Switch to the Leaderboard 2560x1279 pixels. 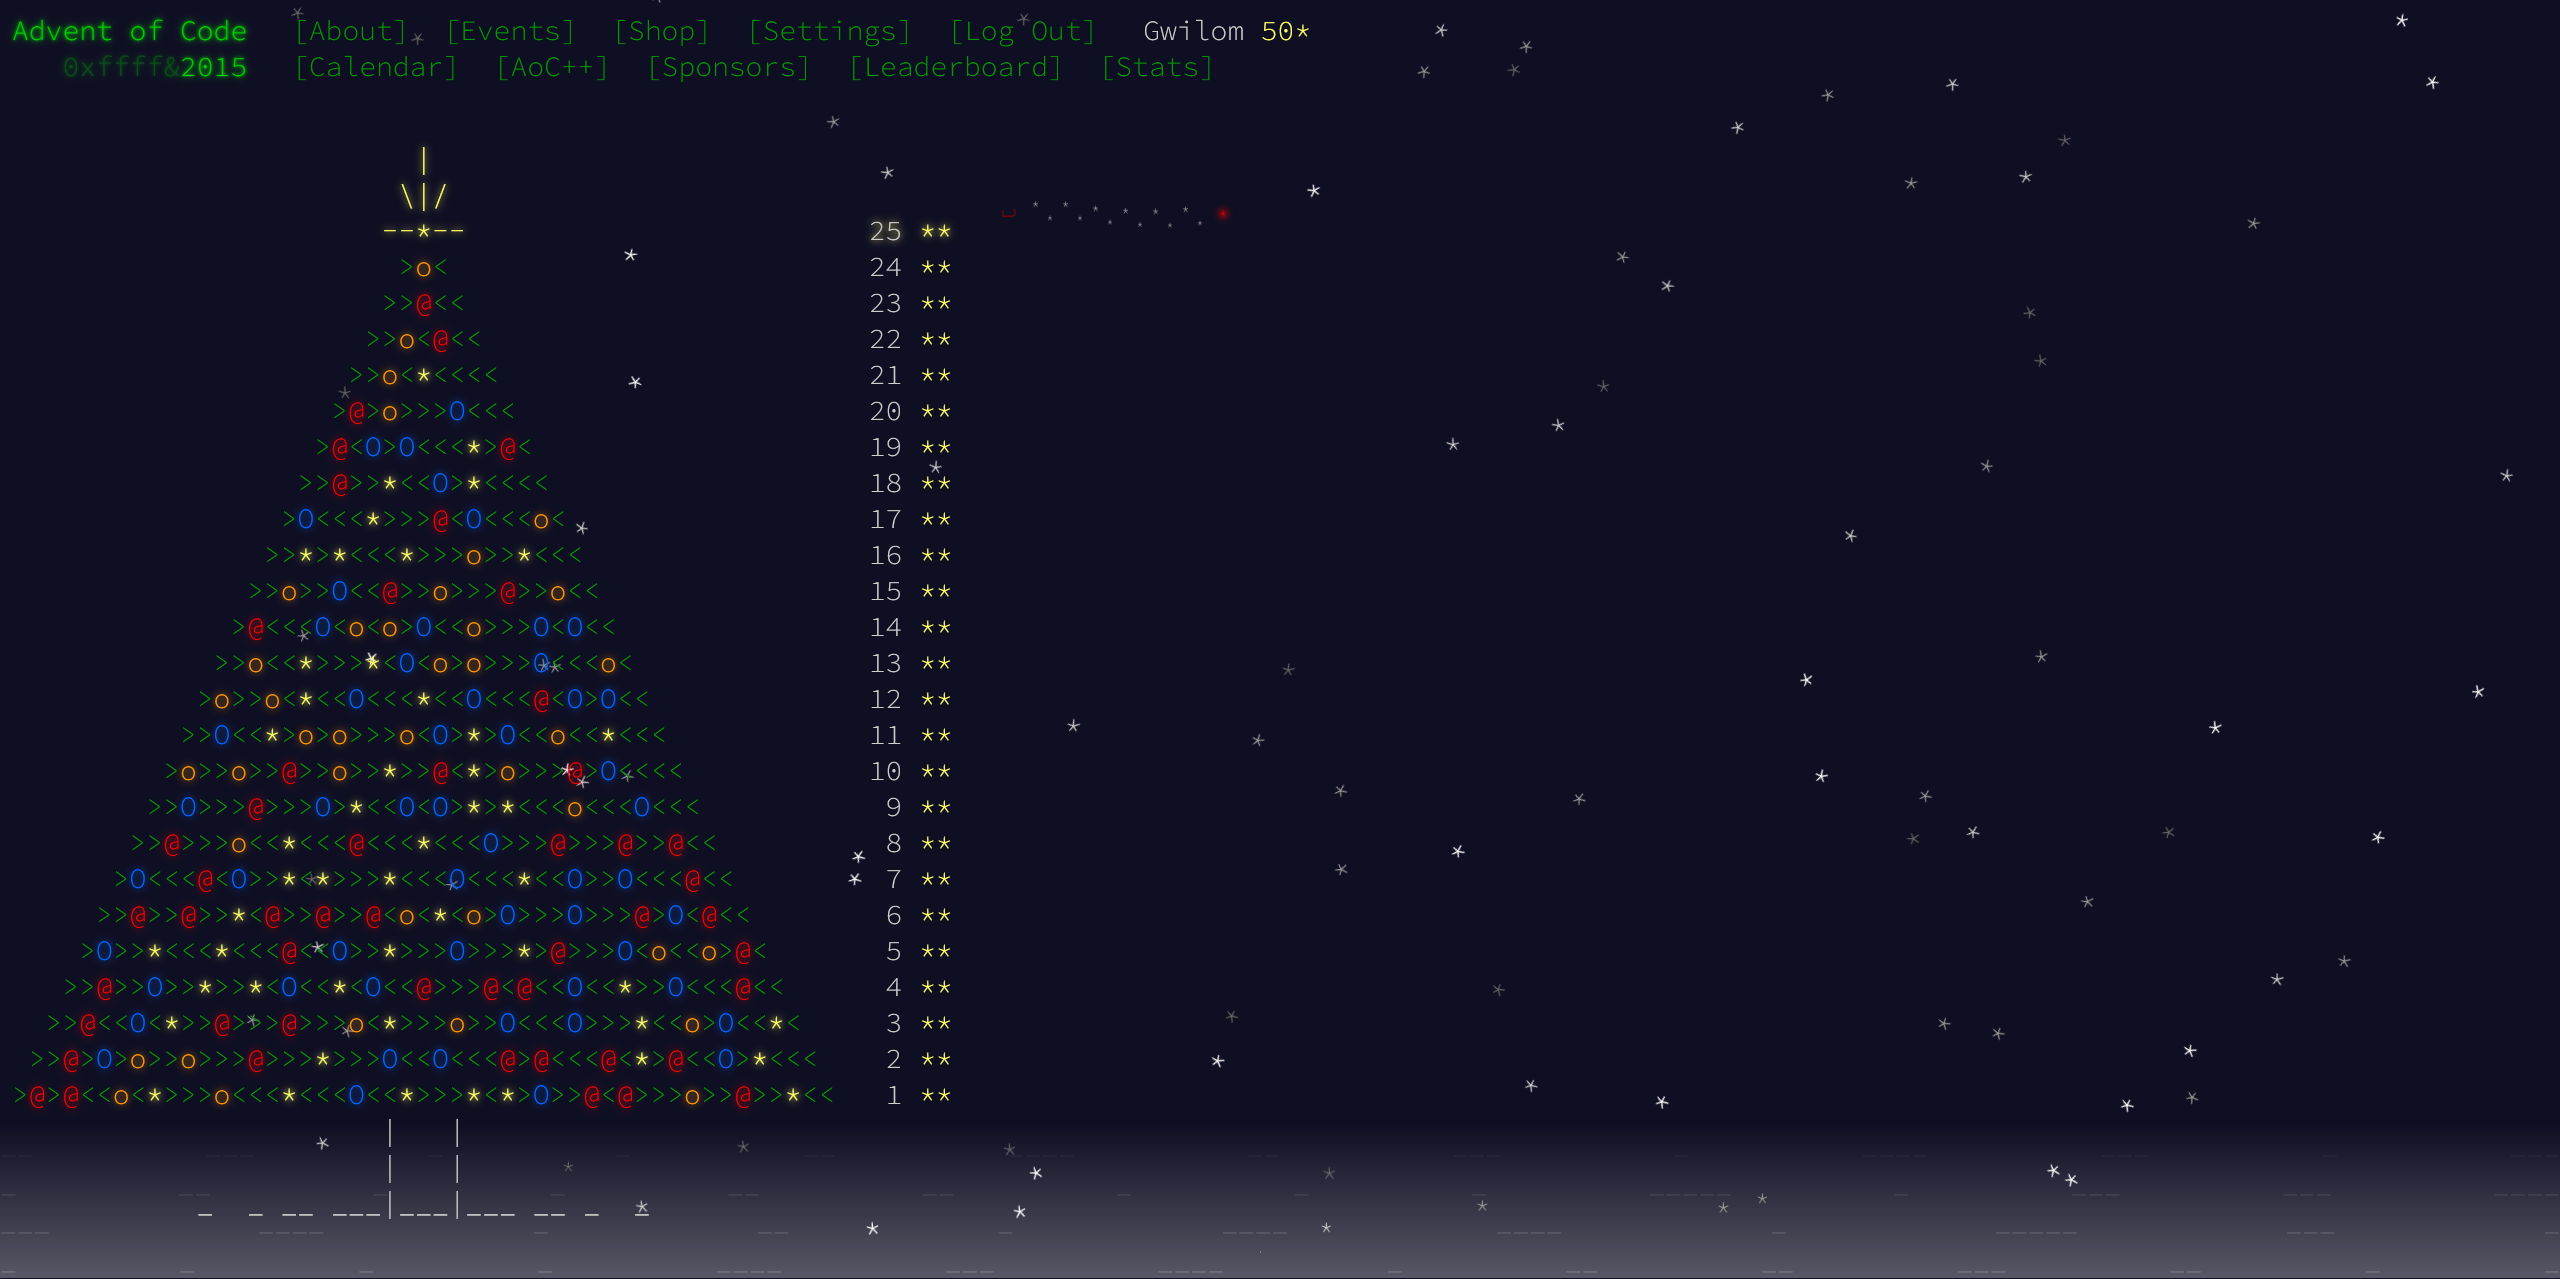[956, 67]
